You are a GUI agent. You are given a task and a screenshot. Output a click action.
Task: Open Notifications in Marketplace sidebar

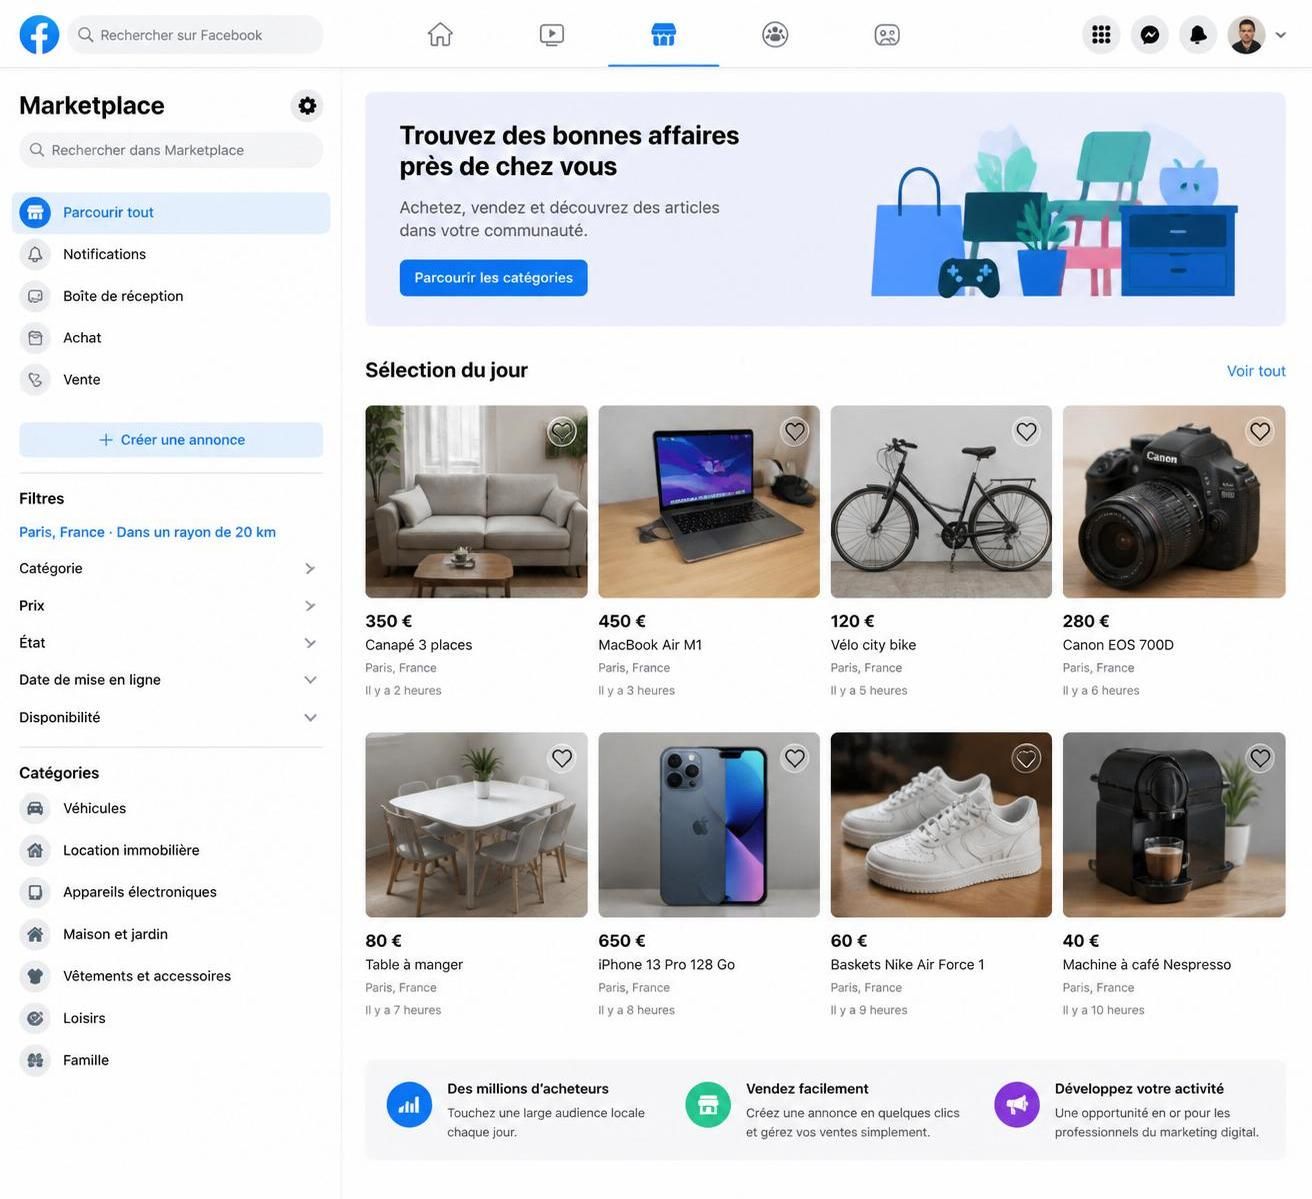click(x=171, y=254)
